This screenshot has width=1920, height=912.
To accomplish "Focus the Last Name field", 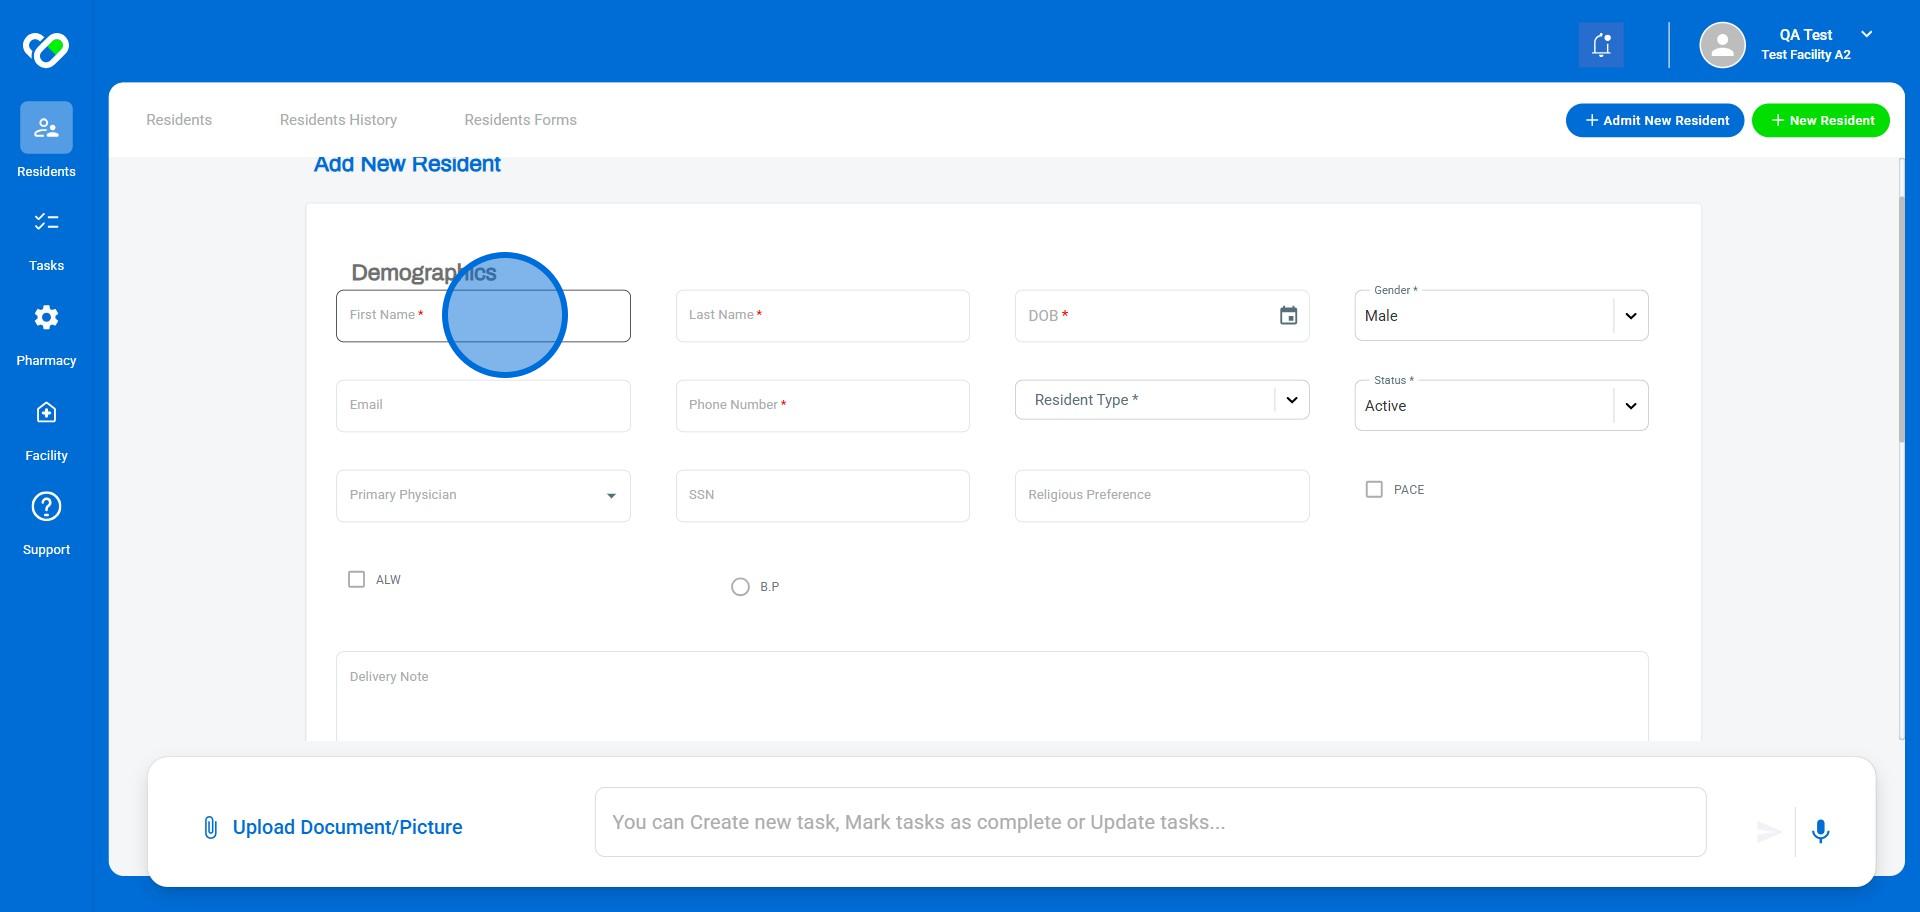I will tap(822, 316).
